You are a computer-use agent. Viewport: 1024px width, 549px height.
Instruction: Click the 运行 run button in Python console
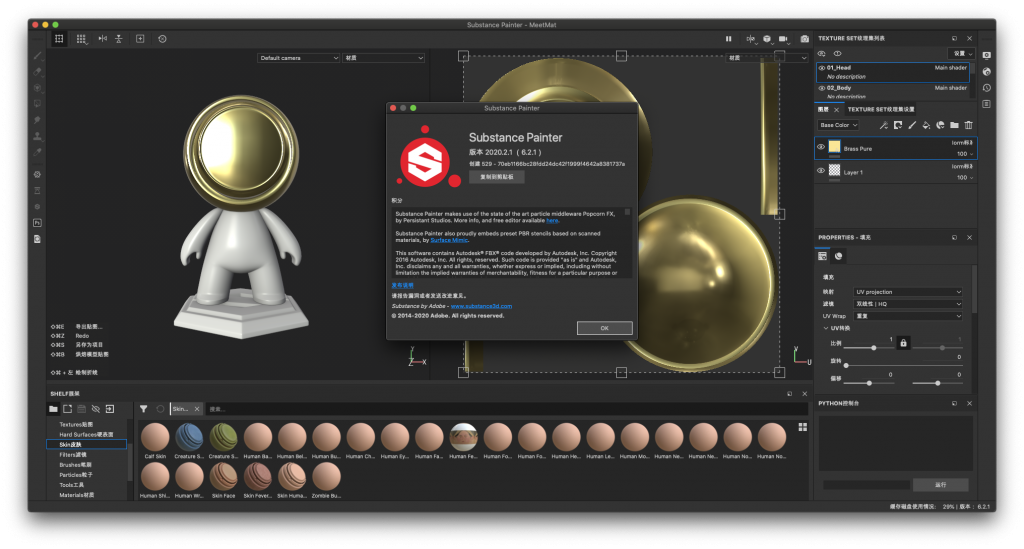(x=940, y=485)
